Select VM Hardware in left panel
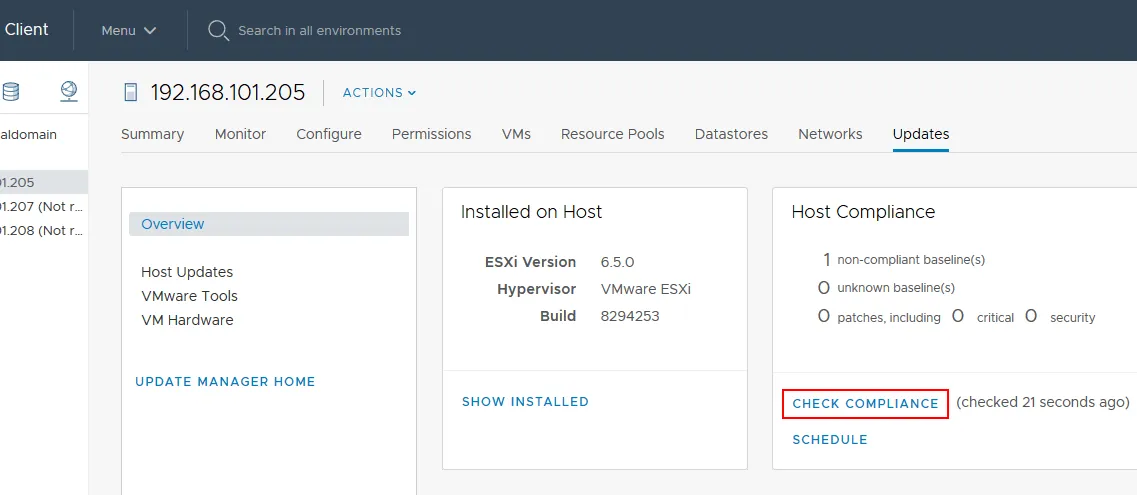 click(x=187, y=320)
